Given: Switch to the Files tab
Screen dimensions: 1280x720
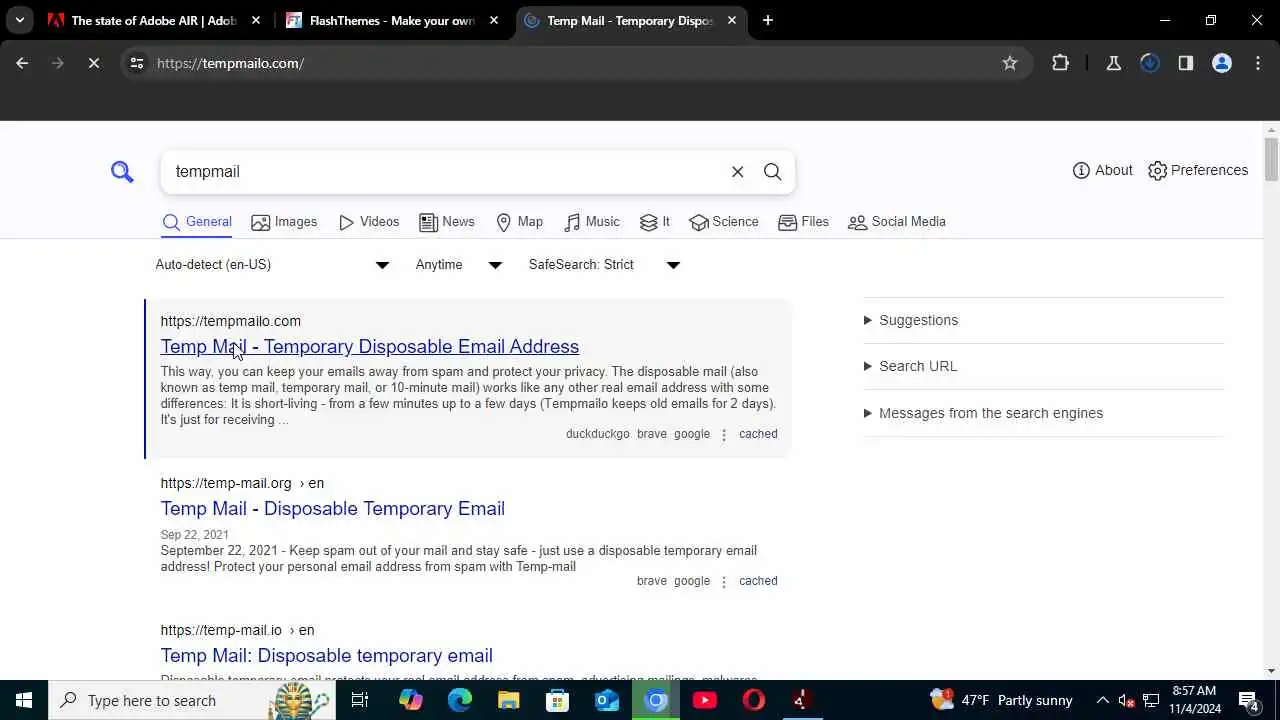Looking at the screenshot, I should click(x=803, y=222).
